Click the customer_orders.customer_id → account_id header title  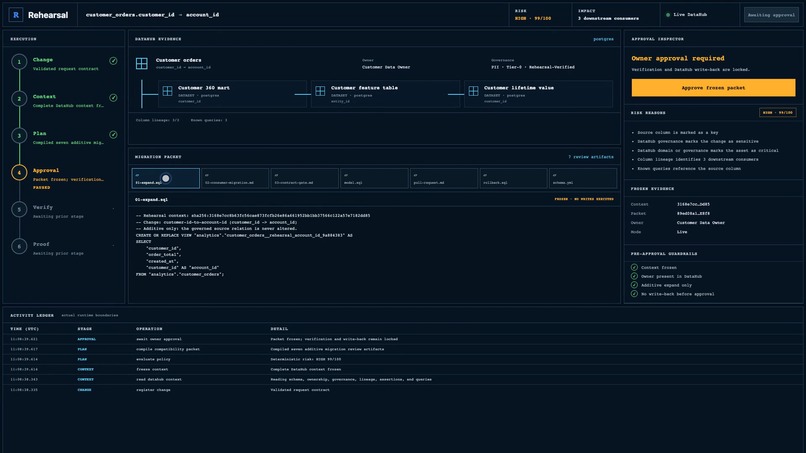152,15
